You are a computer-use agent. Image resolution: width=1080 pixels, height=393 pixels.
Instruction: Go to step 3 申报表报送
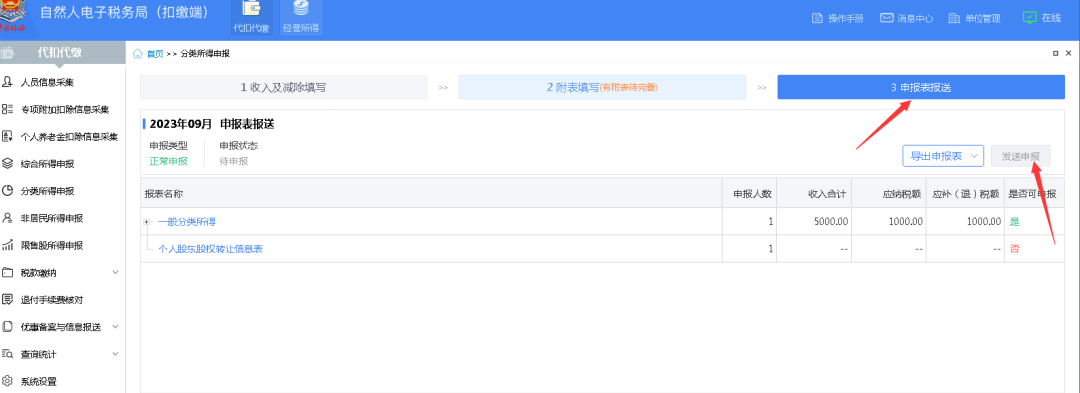921,87
